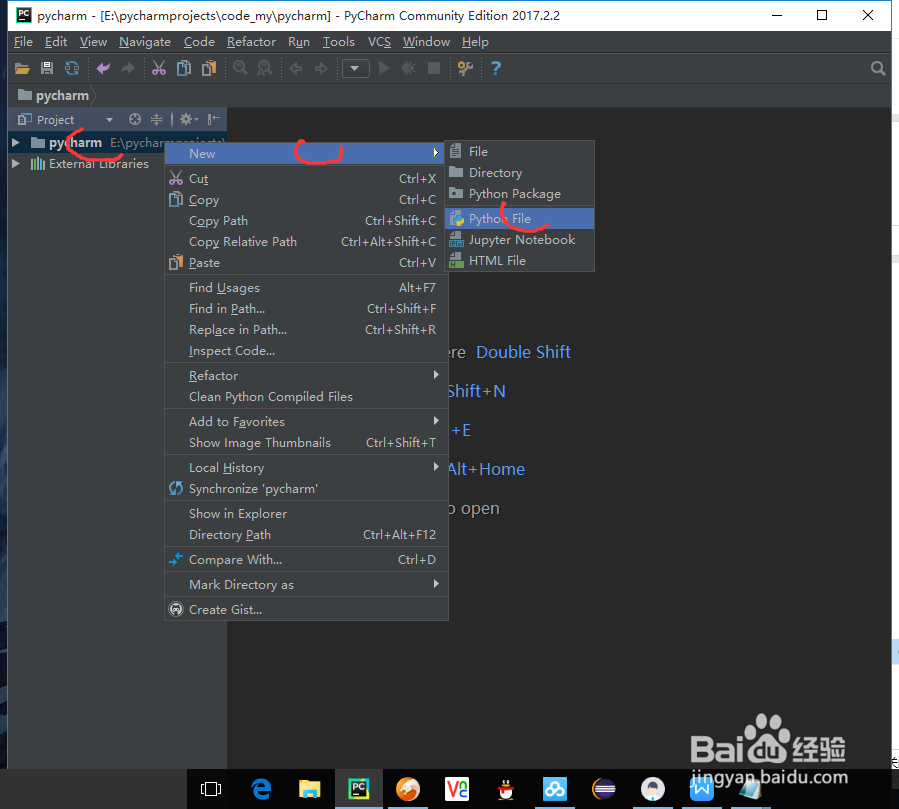Select Python Package in submenu
The width and height of the screenshot is (899, 809).
tap(519, 194)
